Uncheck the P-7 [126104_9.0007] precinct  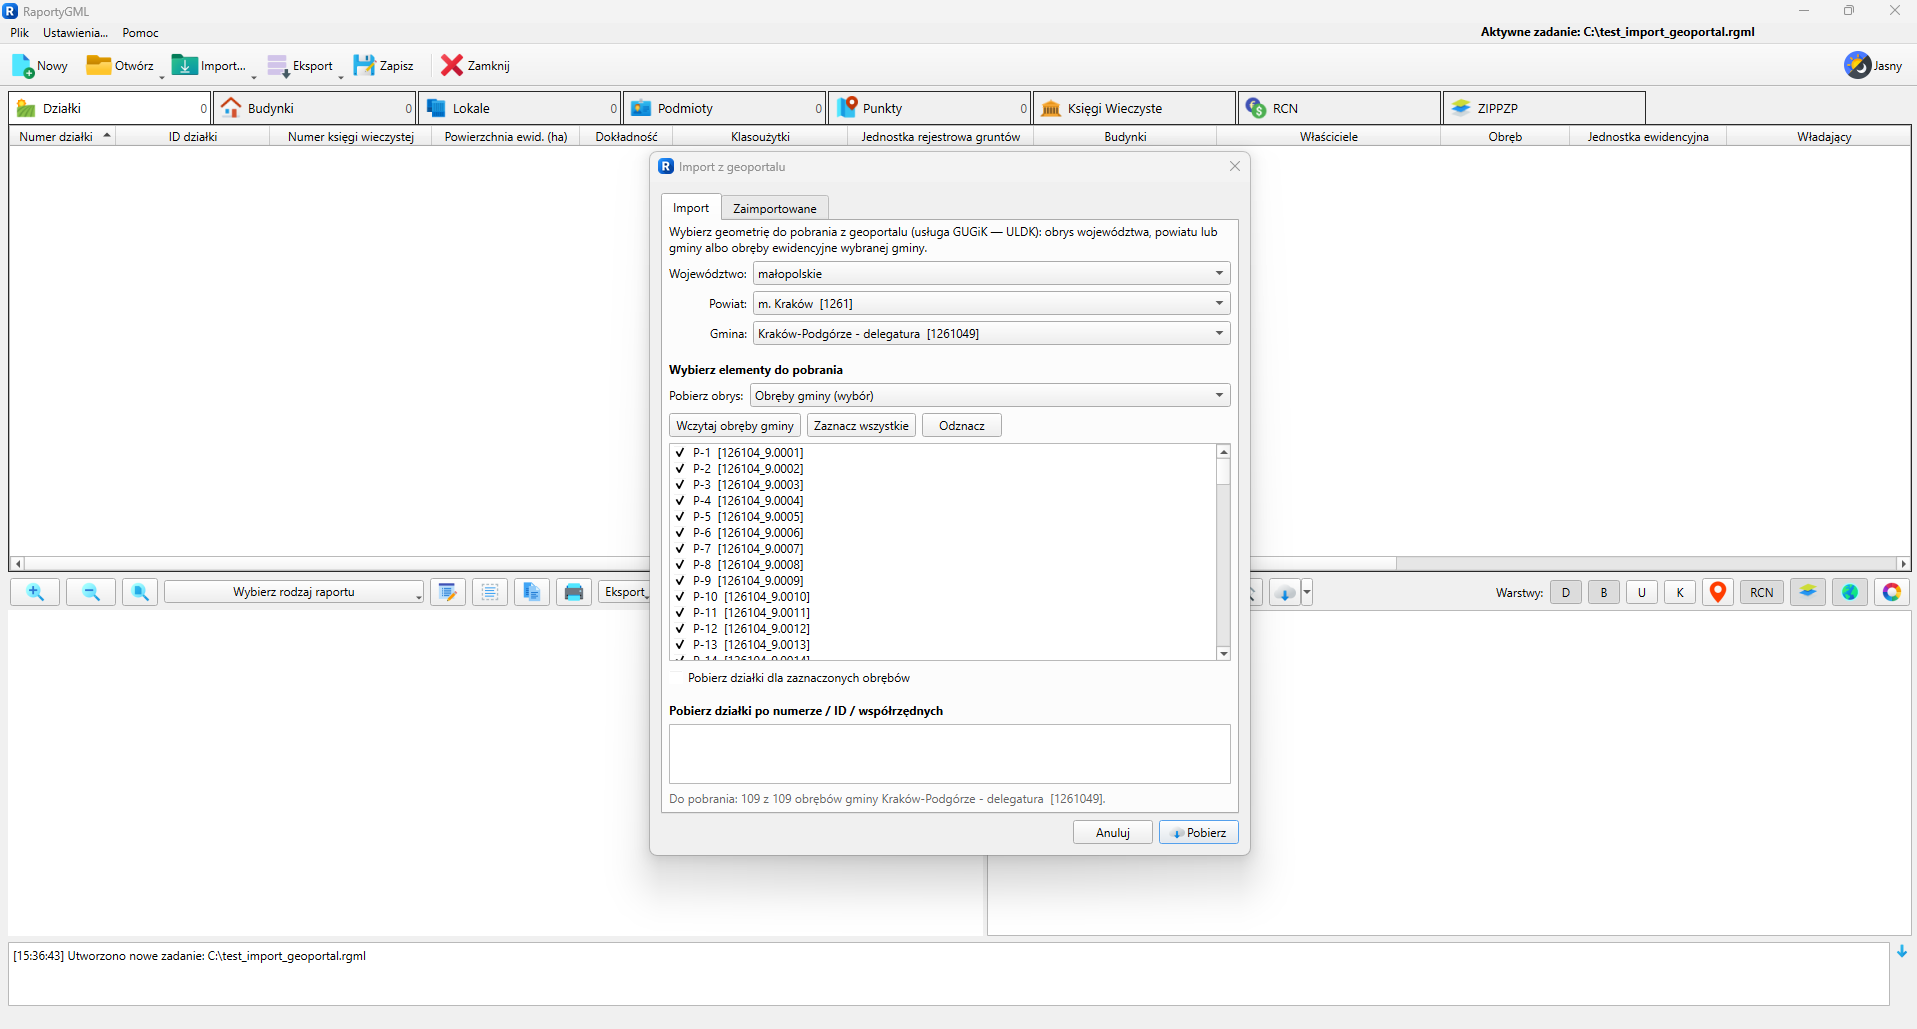680,549
